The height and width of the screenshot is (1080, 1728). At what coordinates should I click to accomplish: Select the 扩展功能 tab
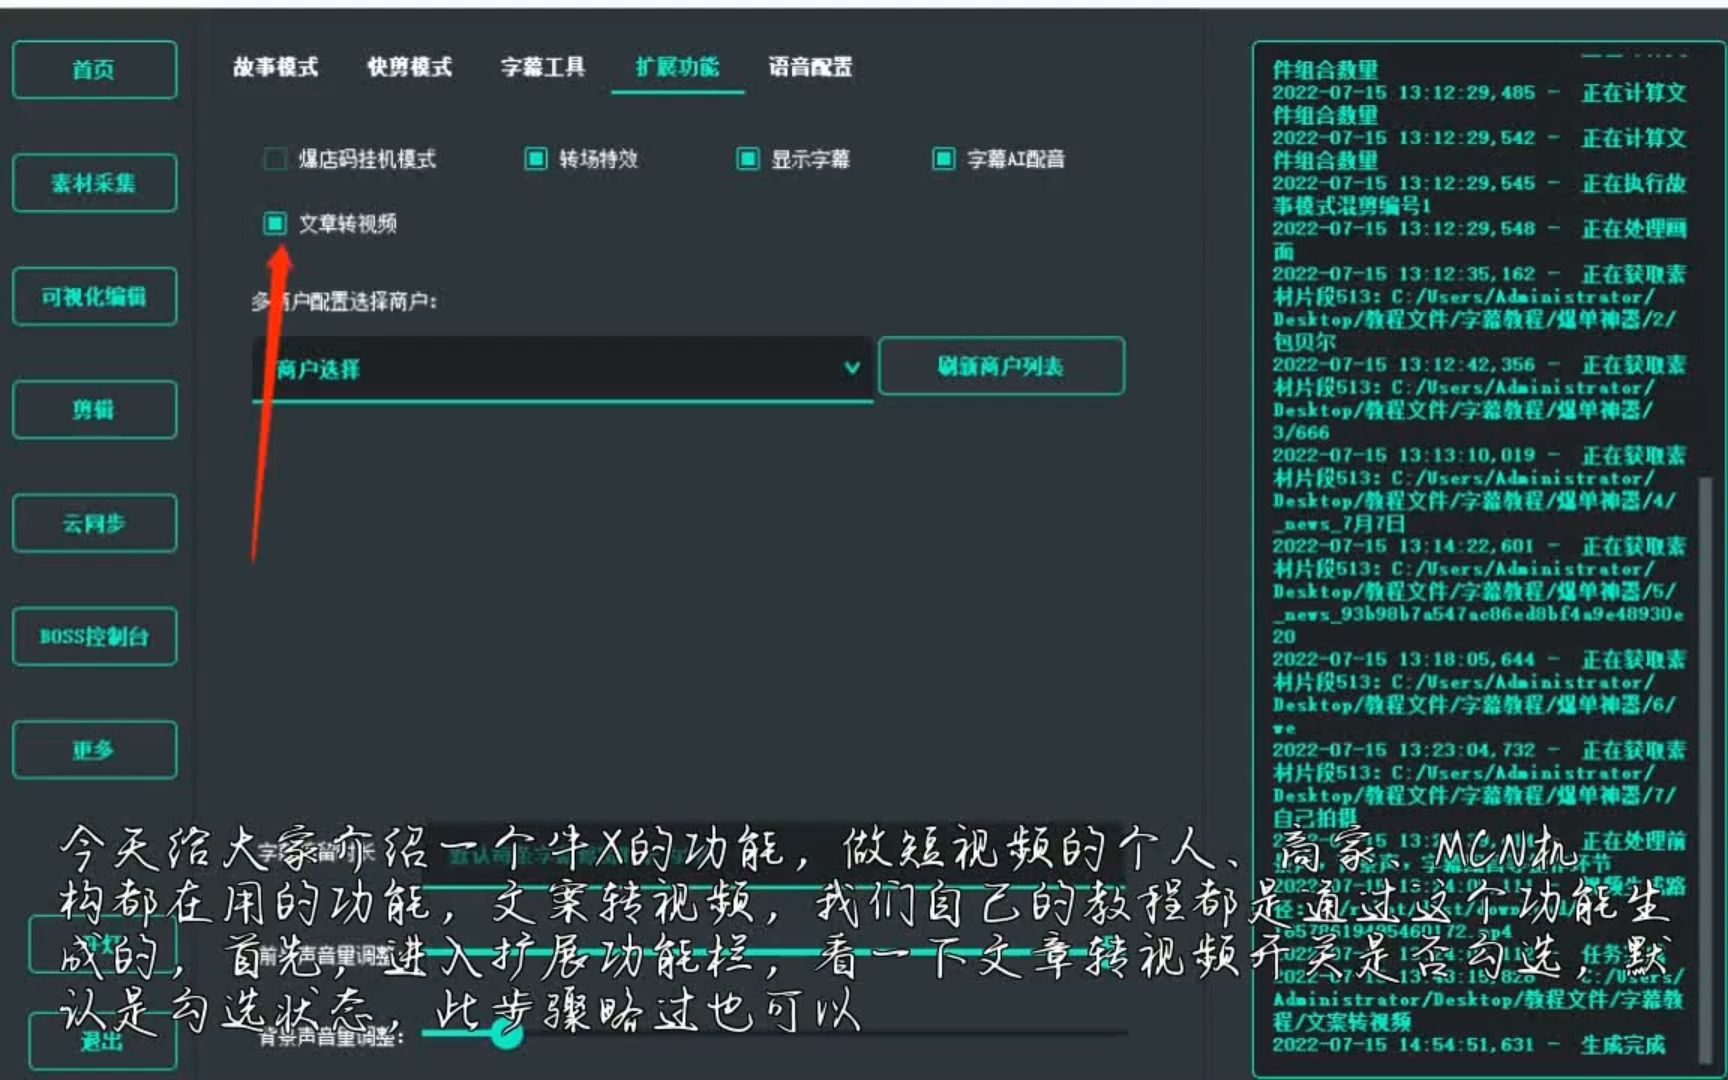[677, 67]
